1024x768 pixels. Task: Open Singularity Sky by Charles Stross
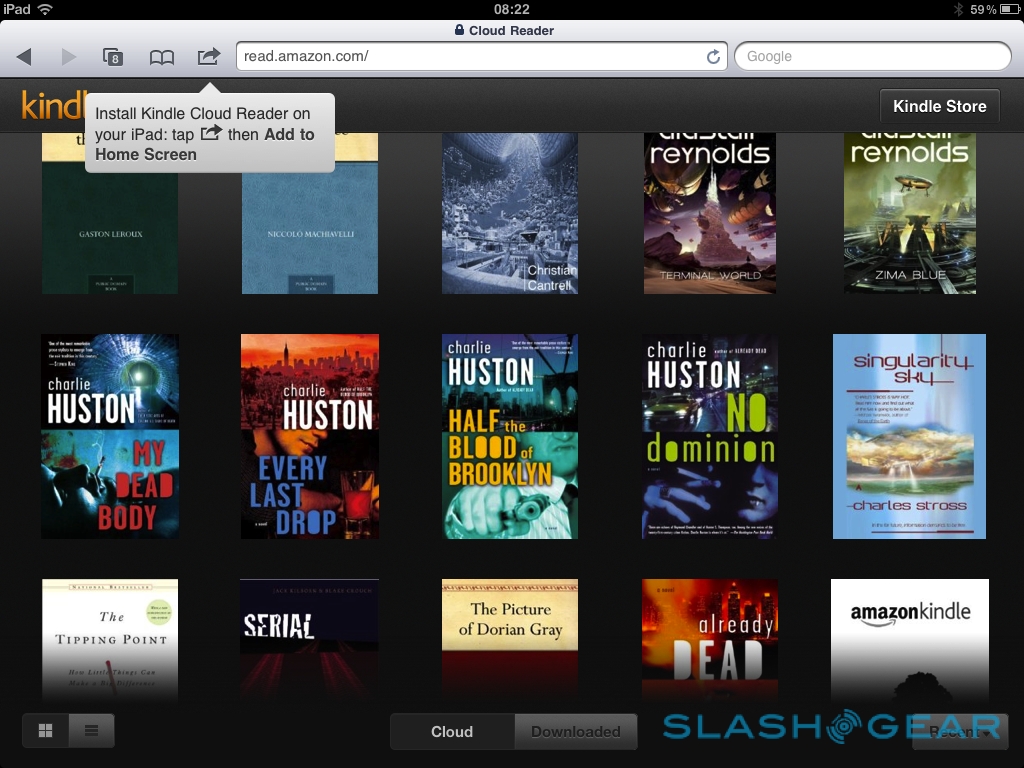(909, 436)
